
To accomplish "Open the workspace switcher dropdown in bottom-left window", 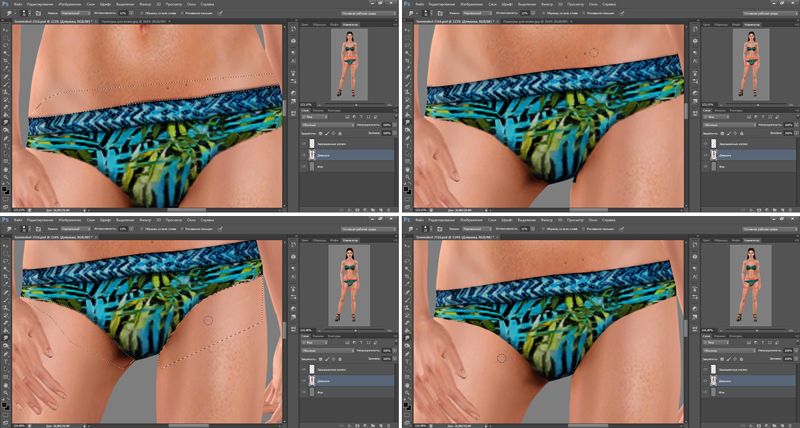I will click(367, 230).
